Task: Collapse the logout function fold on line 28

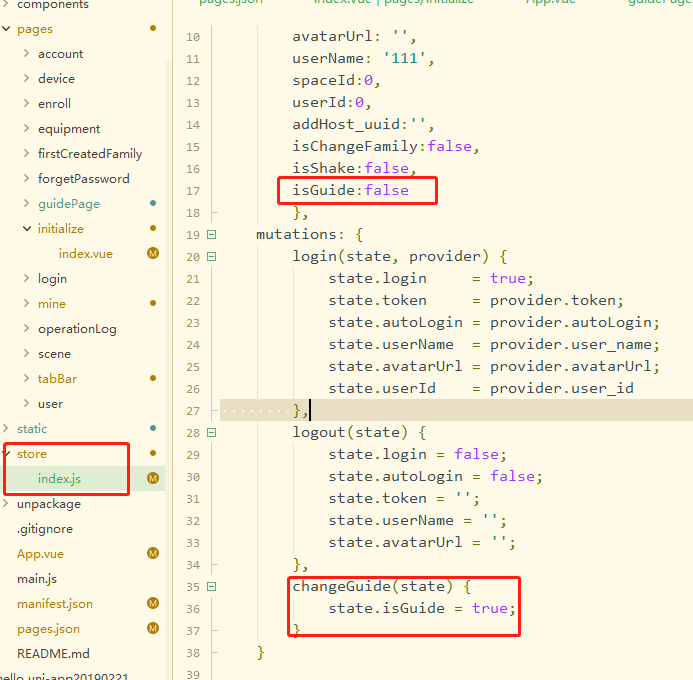Action: [x=212, y=433]
